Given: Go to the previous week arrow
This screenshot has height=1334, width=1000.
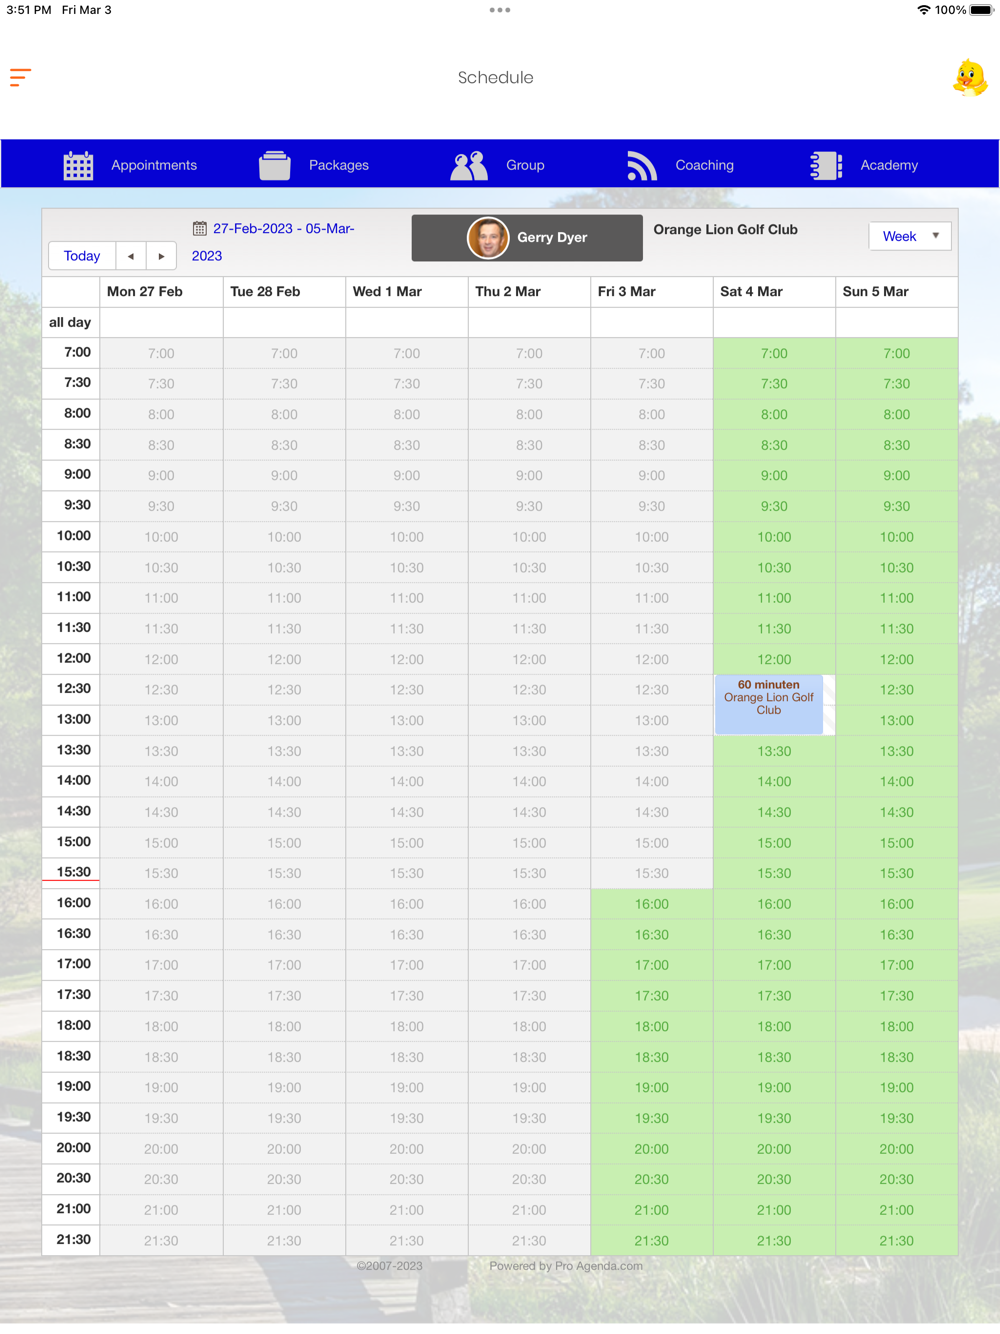Looking at the screenshot, I should pos(131,256).
